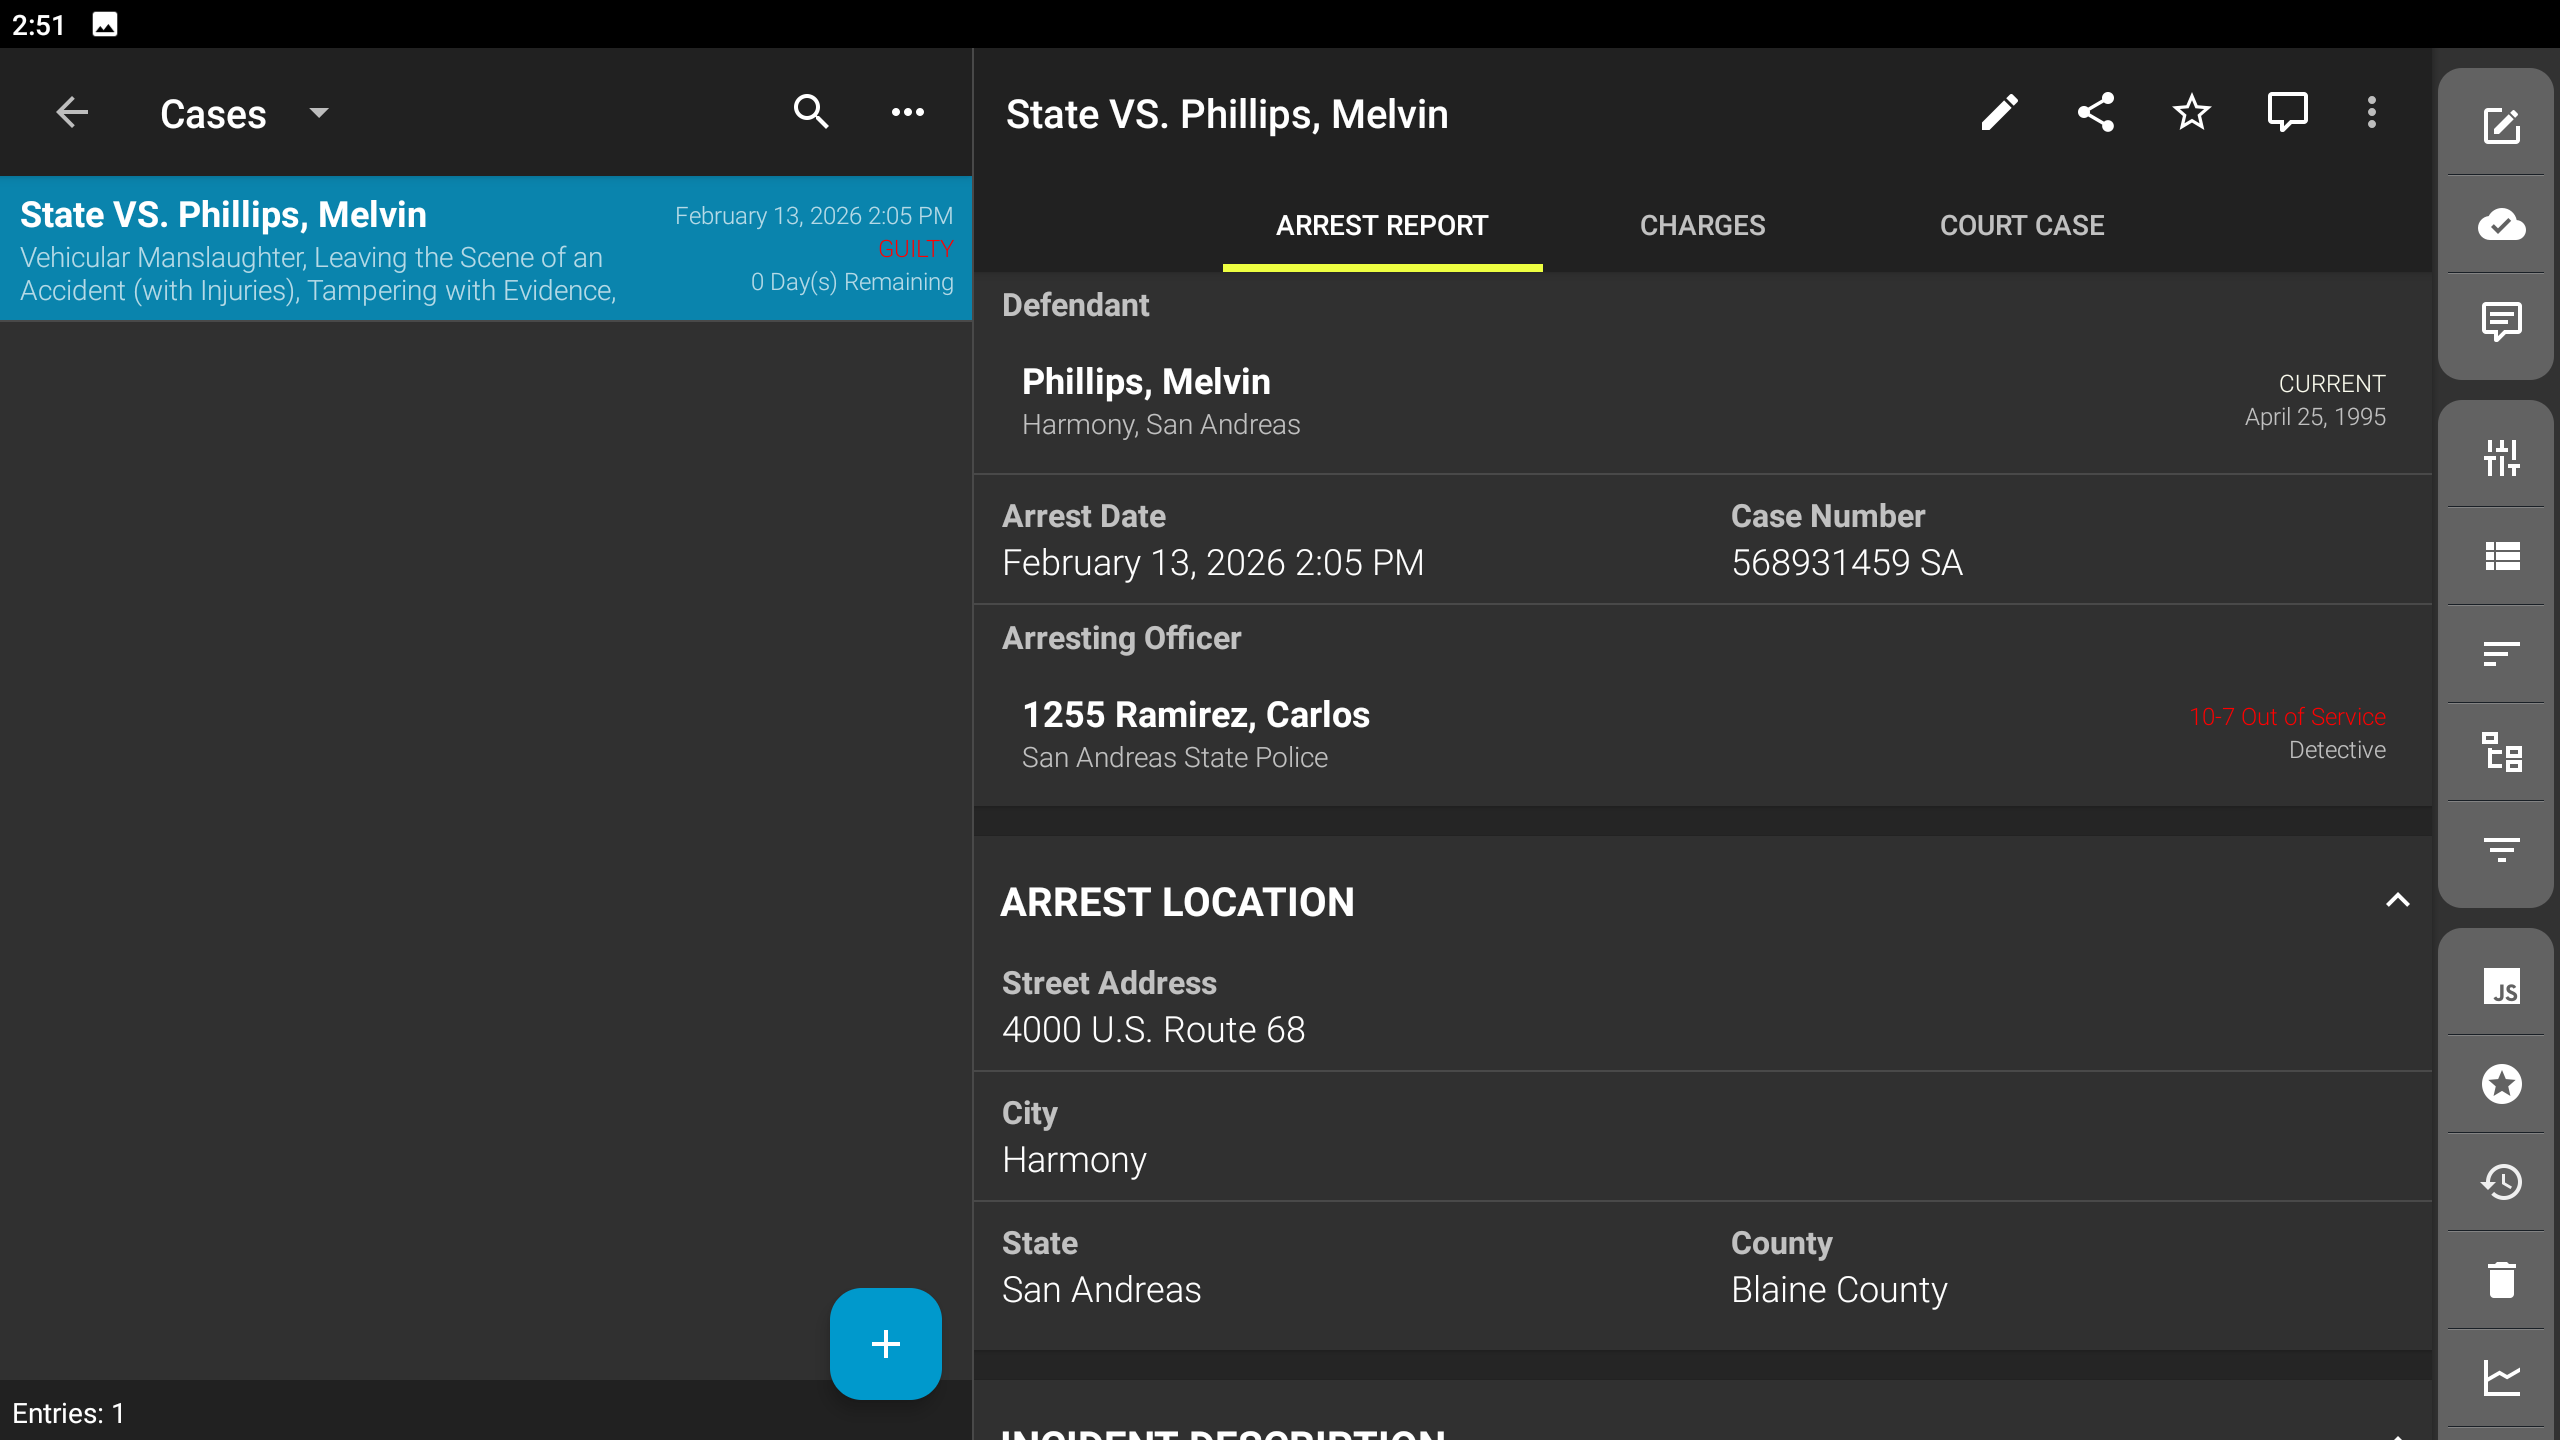Open the filter lines icon in sidebar
Viewport: 2560px width, 1440px height.
click(2501, 850)
